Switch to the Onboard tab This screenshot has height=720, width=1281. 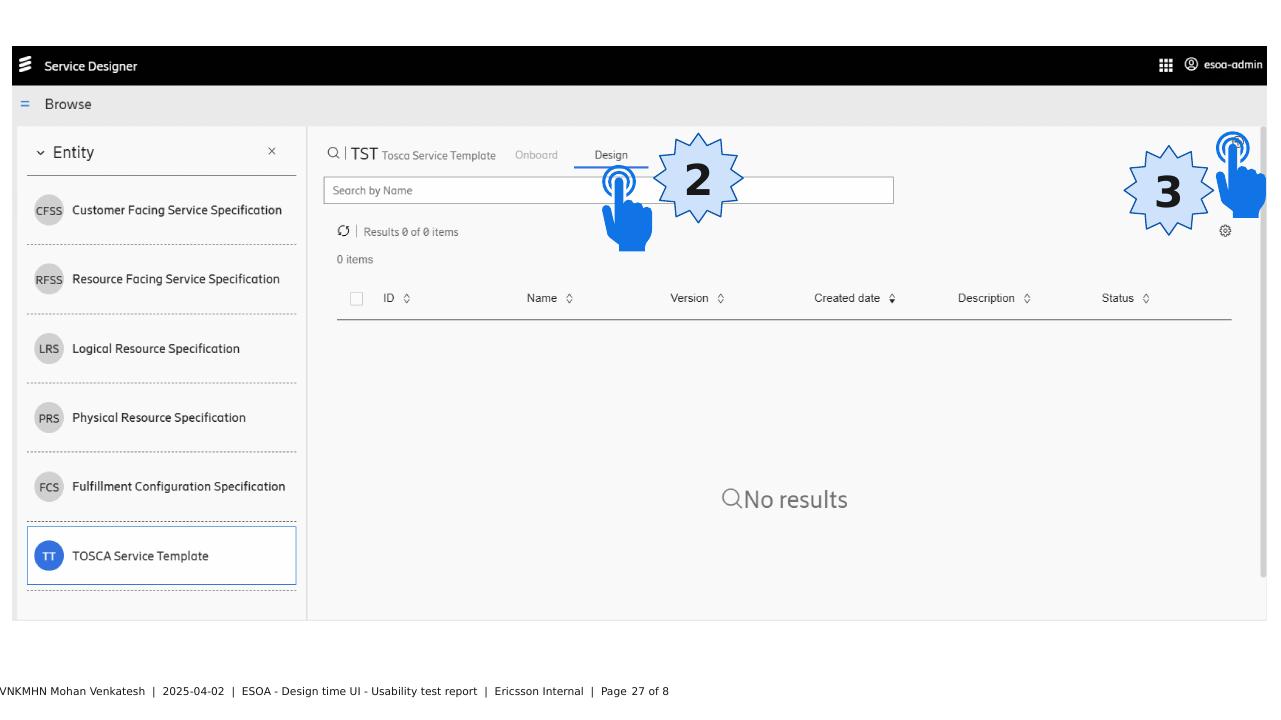click(x=536, y=155)
